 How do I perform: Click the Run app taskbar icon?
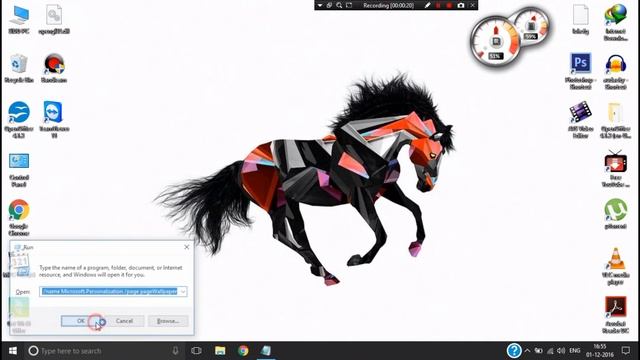point(266,351)
